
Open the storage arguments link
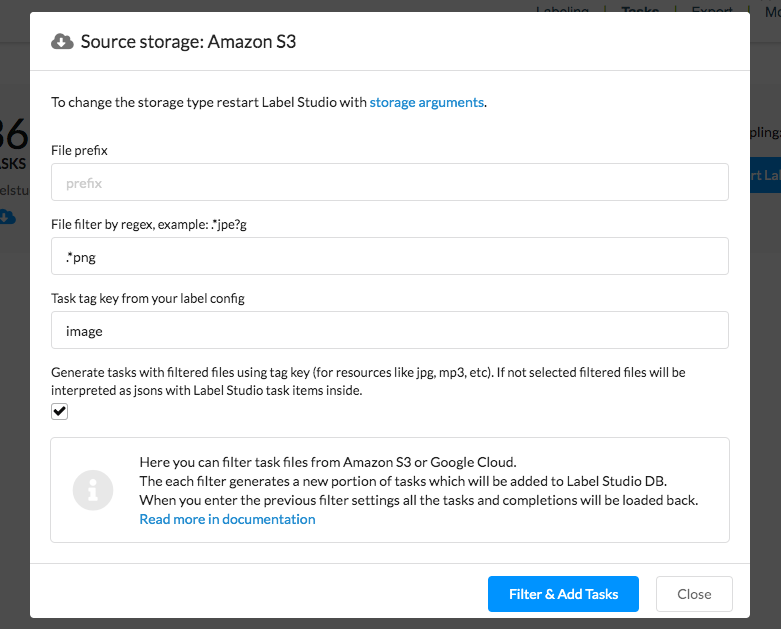pos(427,102)
